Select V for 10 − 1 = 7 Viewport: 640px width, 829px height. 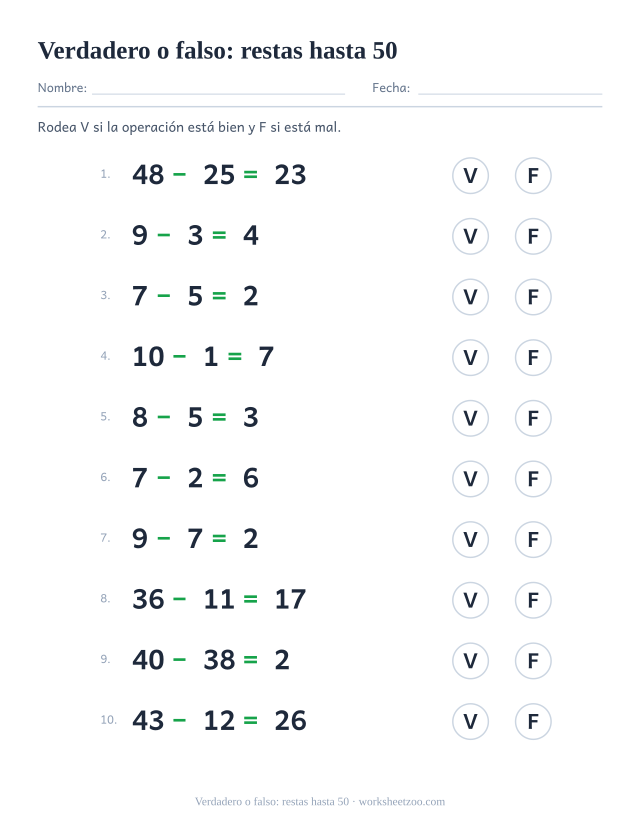pyautogui.click(x=470, y=357)
